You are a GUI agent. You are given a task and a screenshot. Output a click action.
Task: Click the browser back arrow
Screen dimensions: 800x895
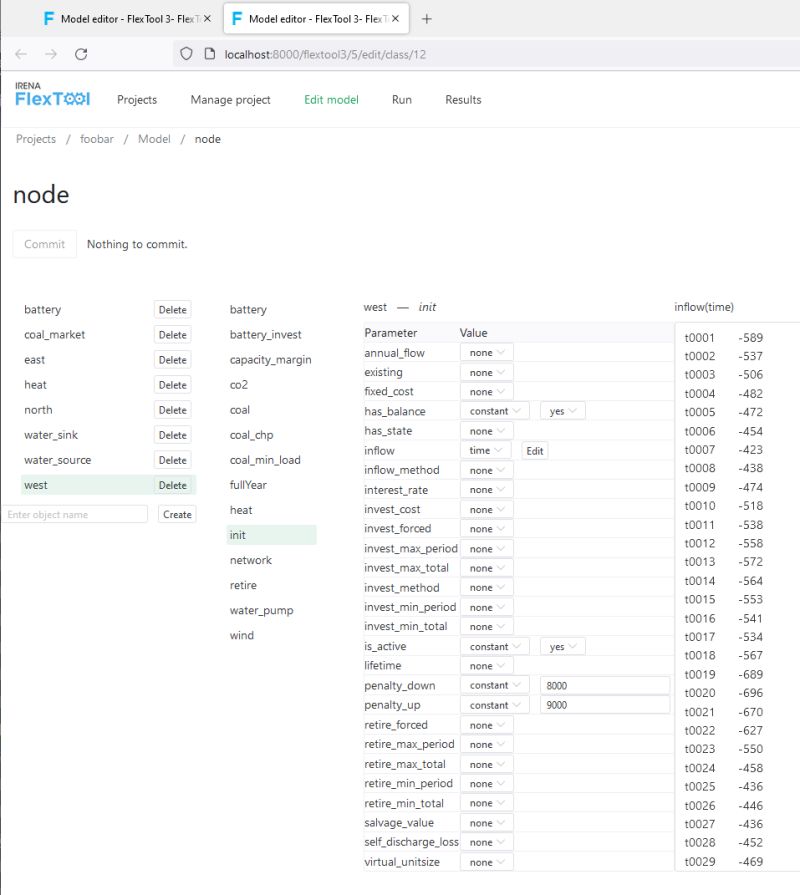point(20,55)
